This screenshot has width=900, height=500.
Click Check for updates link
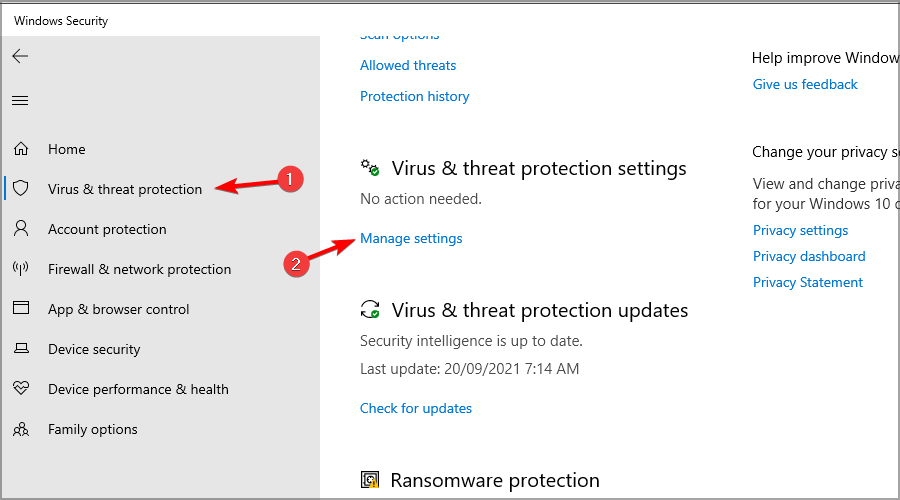click(416, 408)
